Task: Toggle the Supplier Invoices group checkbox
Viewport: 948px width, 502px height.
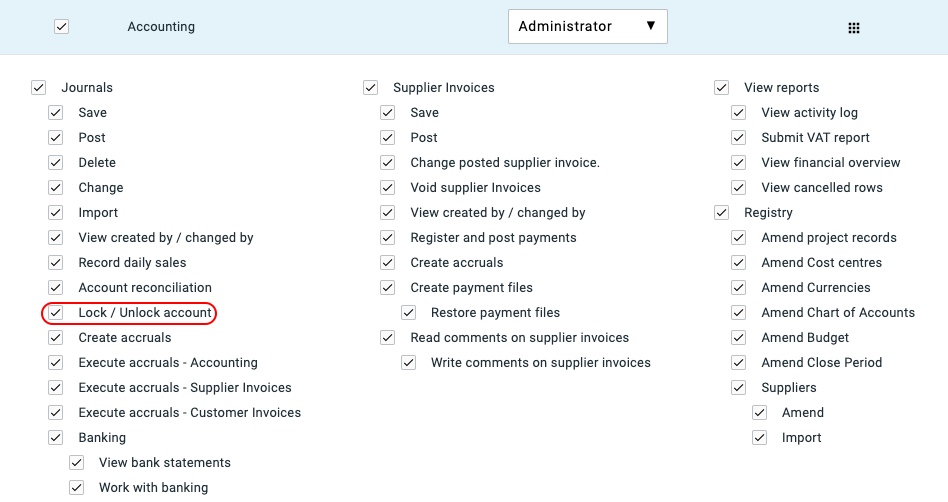Action: click(x=371, y=88)
